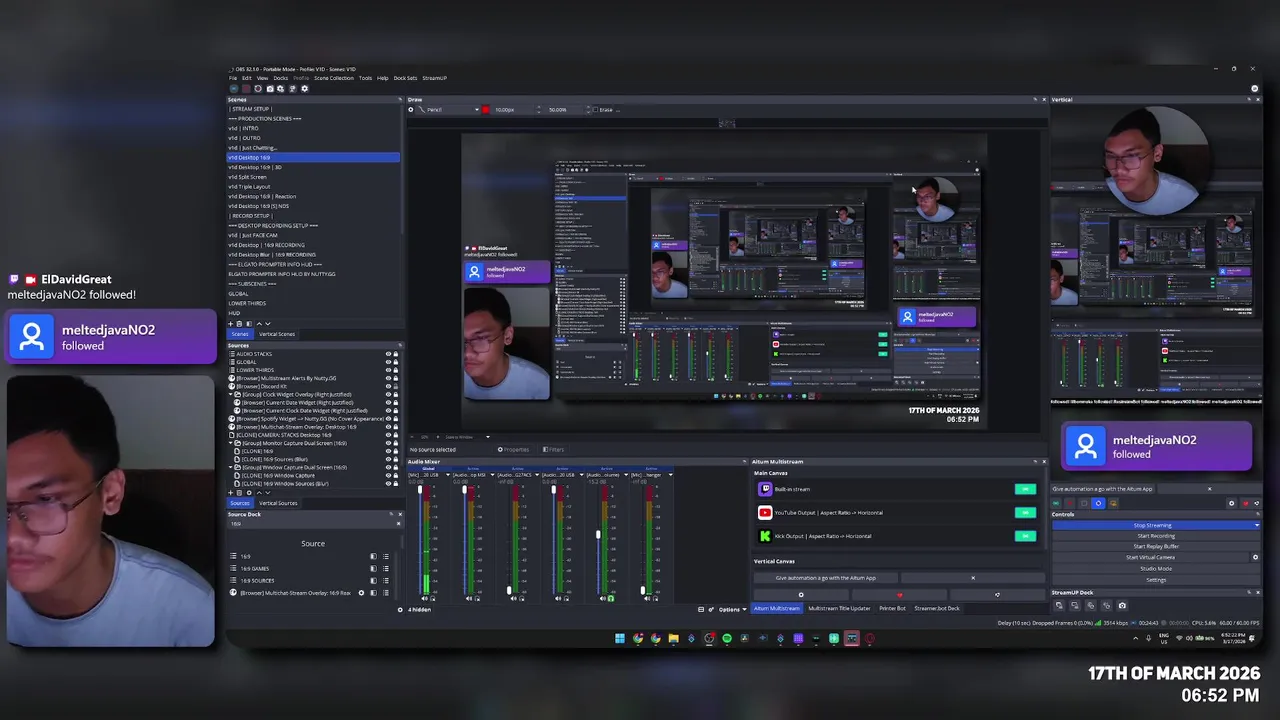The height and width of the screenshot is (720, 1280).
Task: Click Start Virtual Camera
Action: tap(1150, 557)
